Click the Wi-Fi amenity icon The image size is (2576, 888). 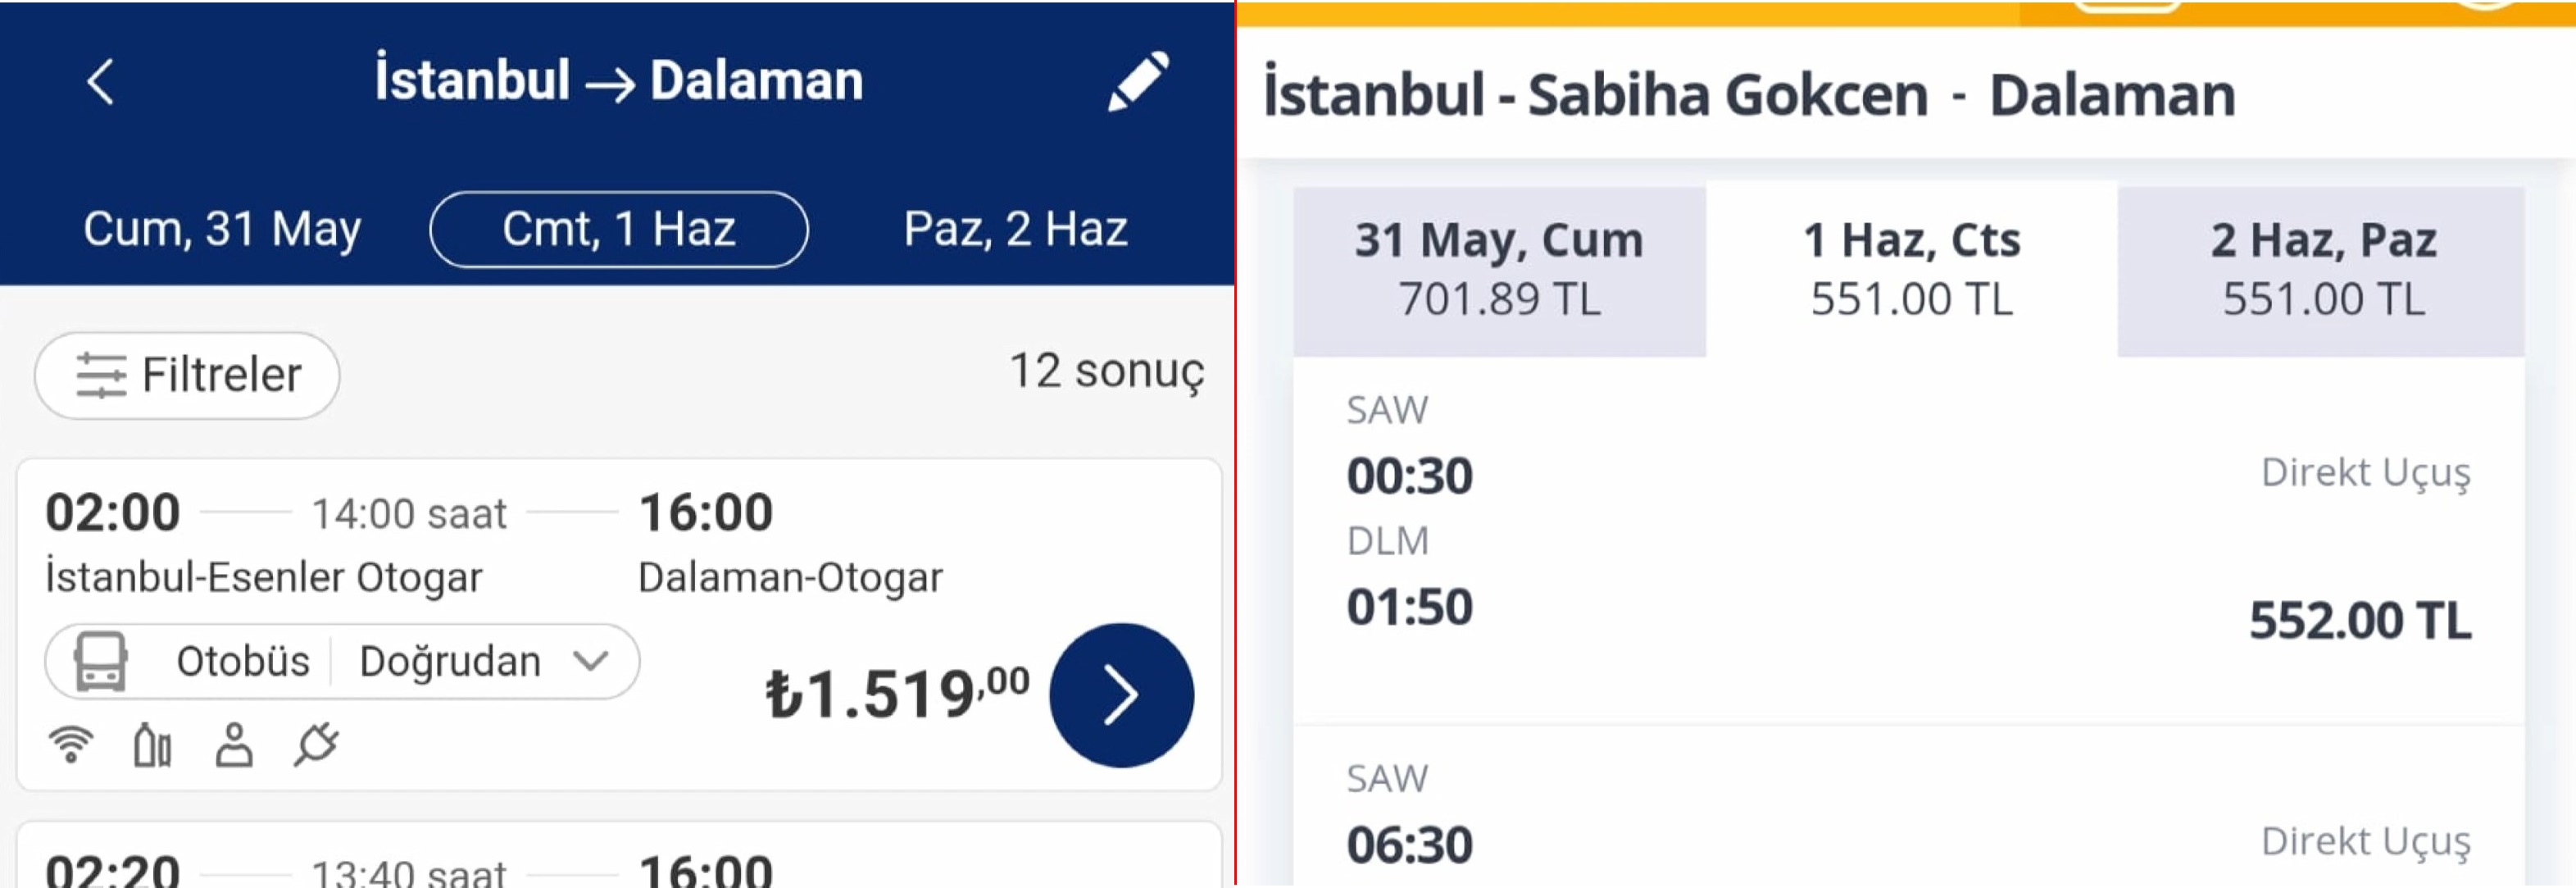pos(71,744)
